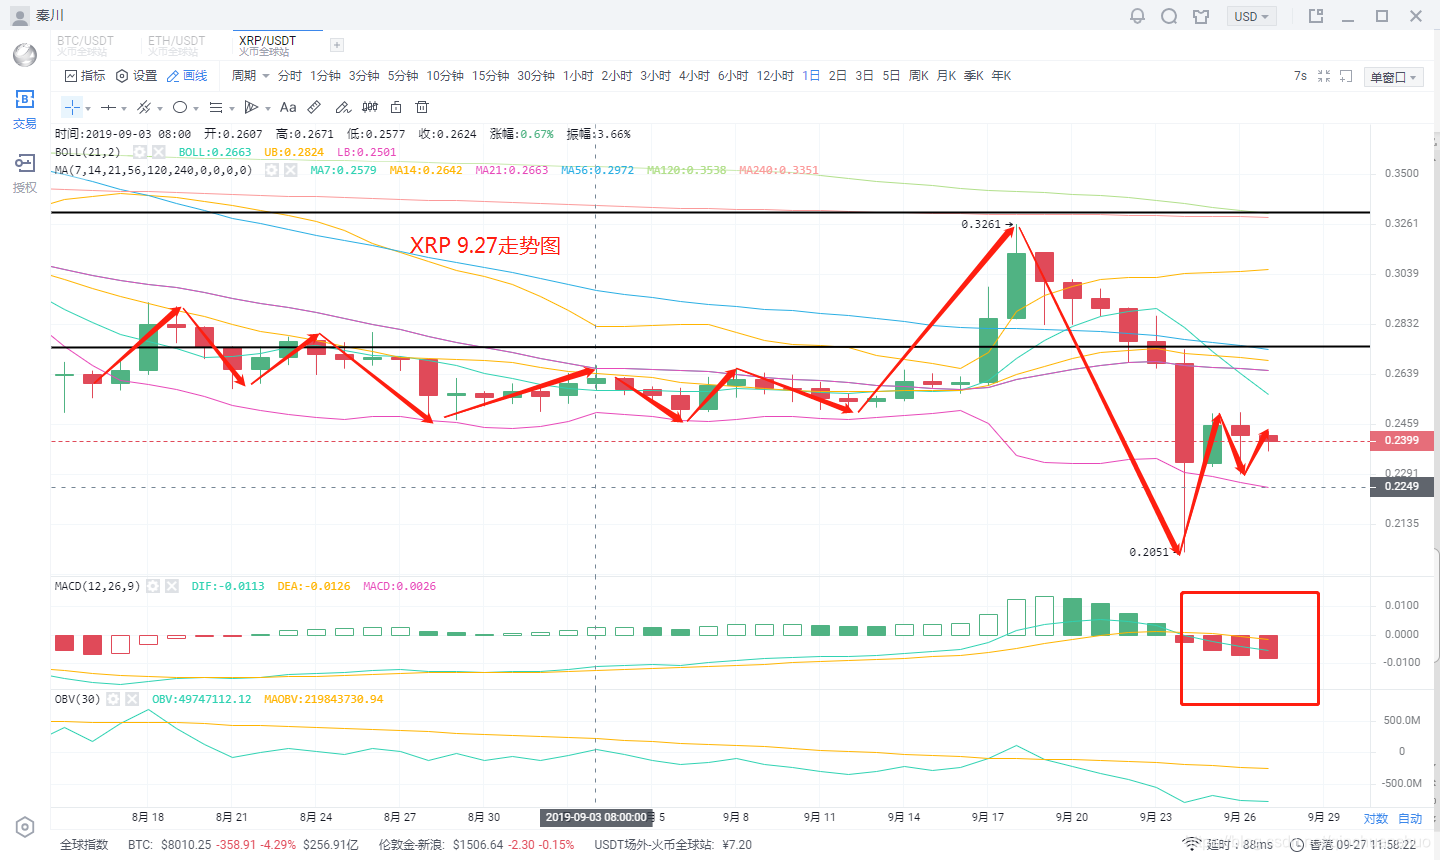1440x860 pixels.
Task: Select the 月K monthly timeframe
Action: [x=946, y=76]
